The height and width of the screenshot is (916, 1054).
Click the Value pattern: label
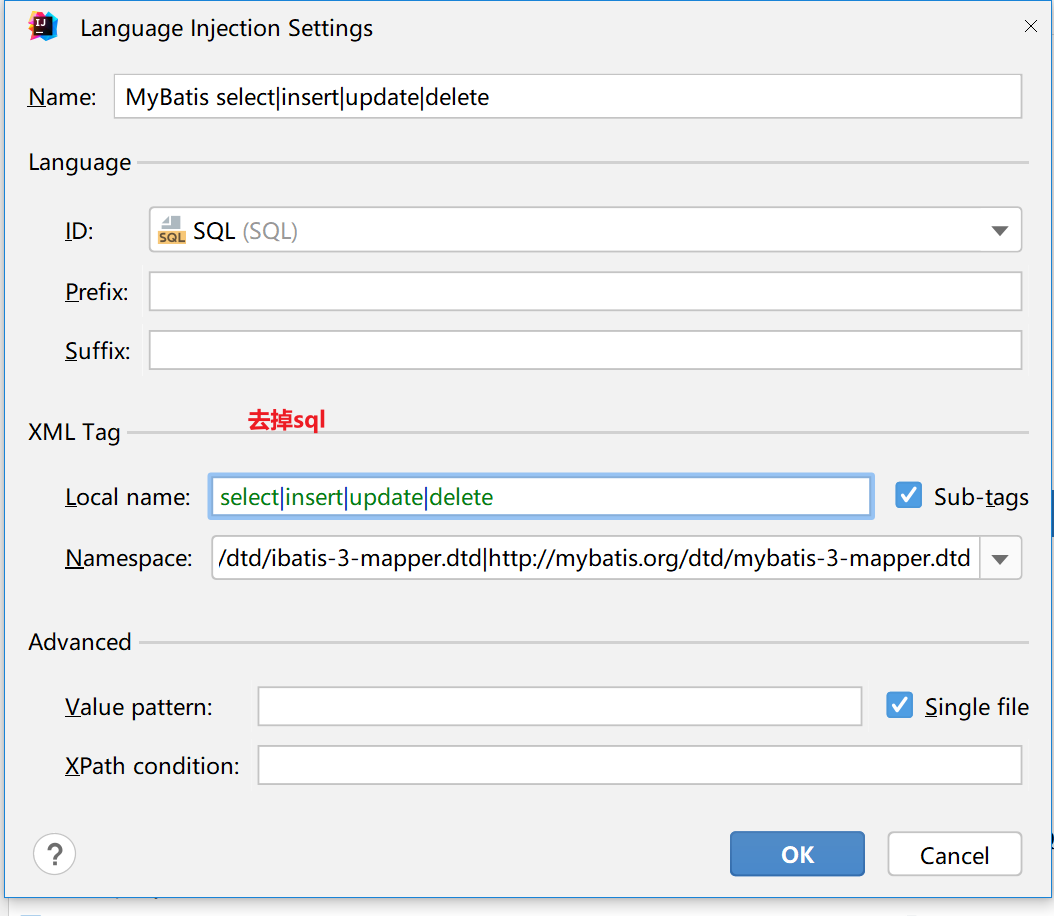pyautogui.click(x=138, y=707)
